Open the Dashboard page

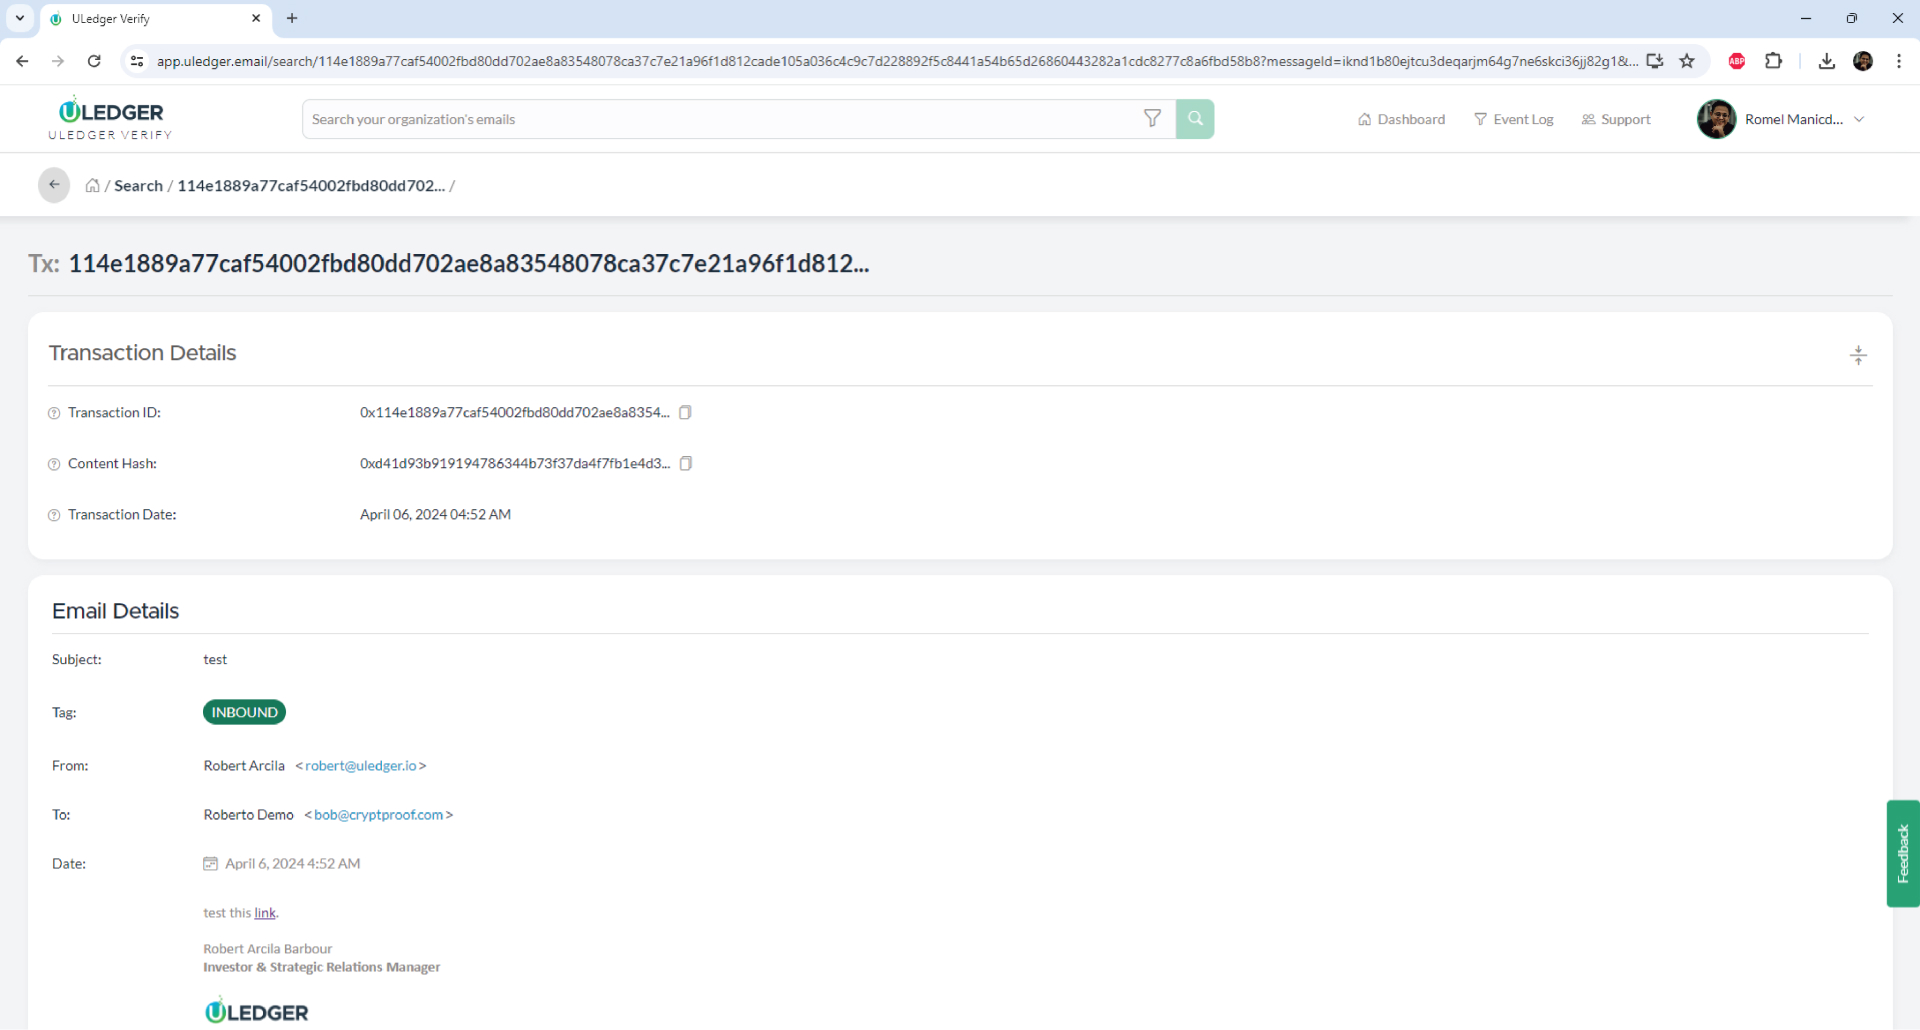pyautogui.click(x=1401, y=119)
